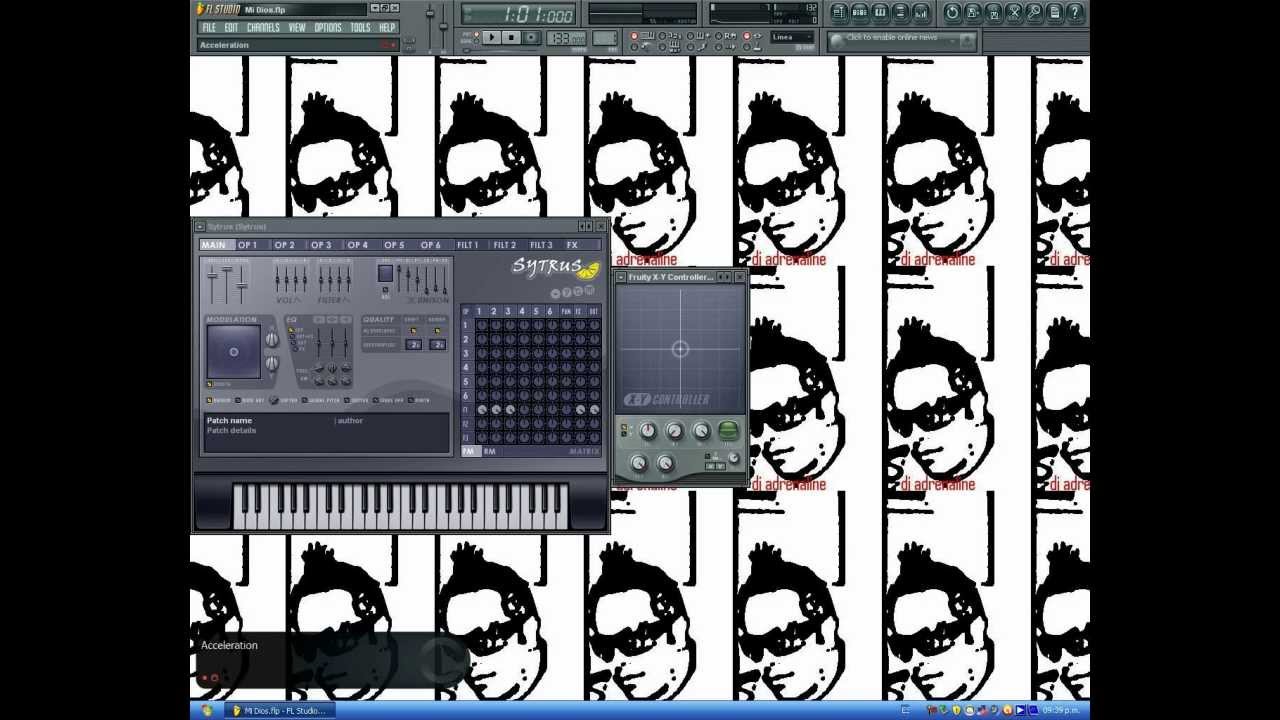The width and height of the screenshot is (1280, 720).
Task: Toggle the last checkbox in Sytrus bottom row
Action: pyautogui.click(x=411, y=400)
